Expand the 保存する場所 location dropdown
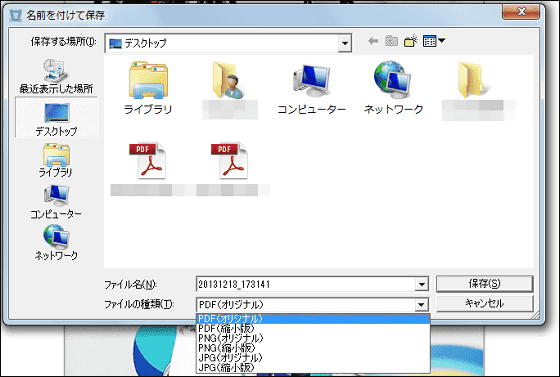 [345, 43]
